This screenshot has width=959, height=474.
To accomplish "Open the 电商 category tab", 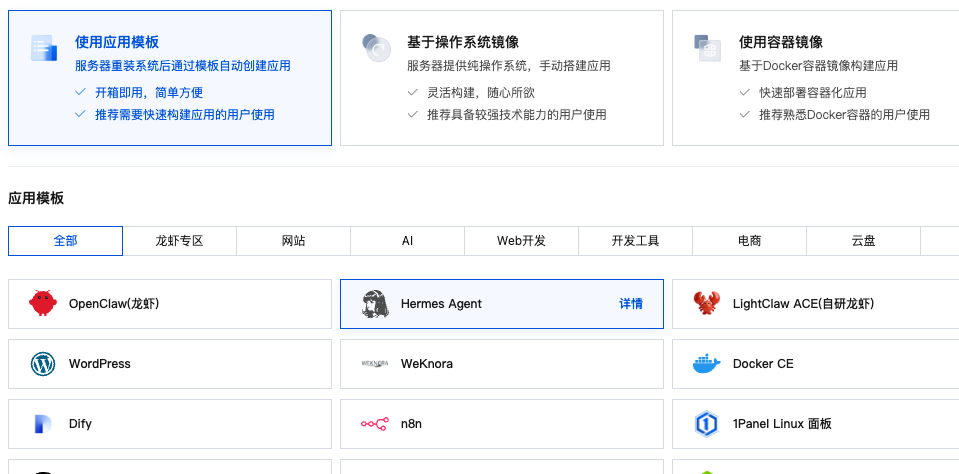I will point(749,241).
